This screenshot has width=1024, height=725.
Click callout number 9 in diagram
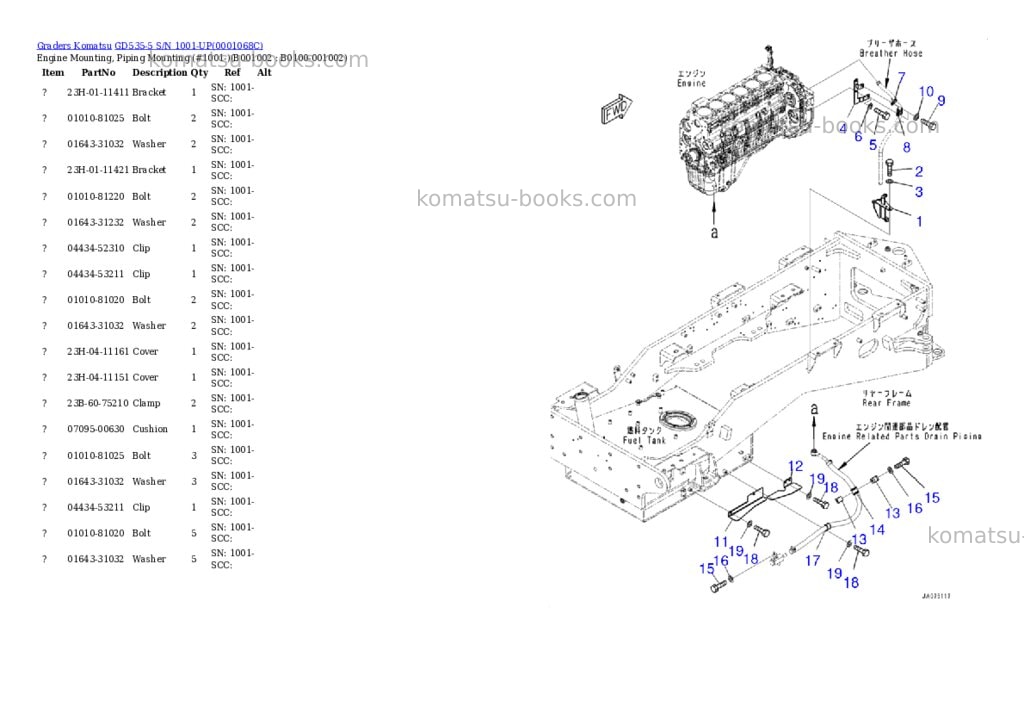click(941, 101)
